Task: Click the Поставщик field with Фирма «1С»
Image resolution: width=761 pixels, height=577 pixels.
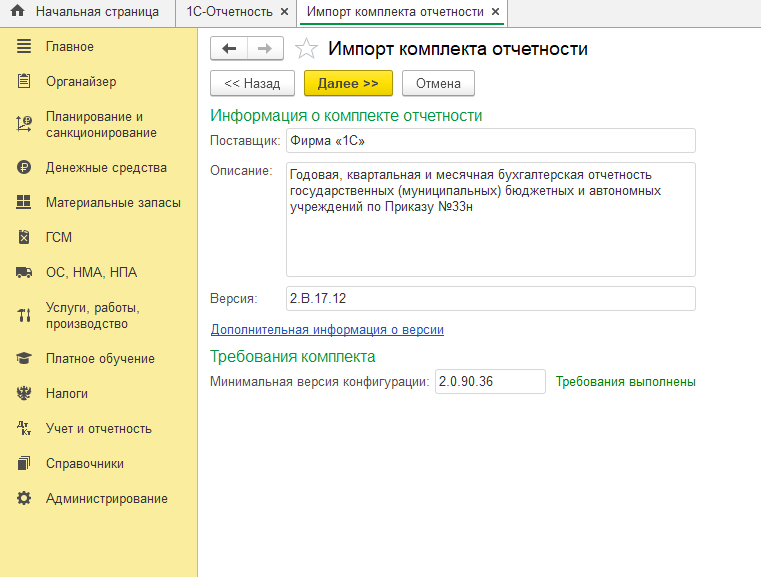Action: click(x=491, y=141)
